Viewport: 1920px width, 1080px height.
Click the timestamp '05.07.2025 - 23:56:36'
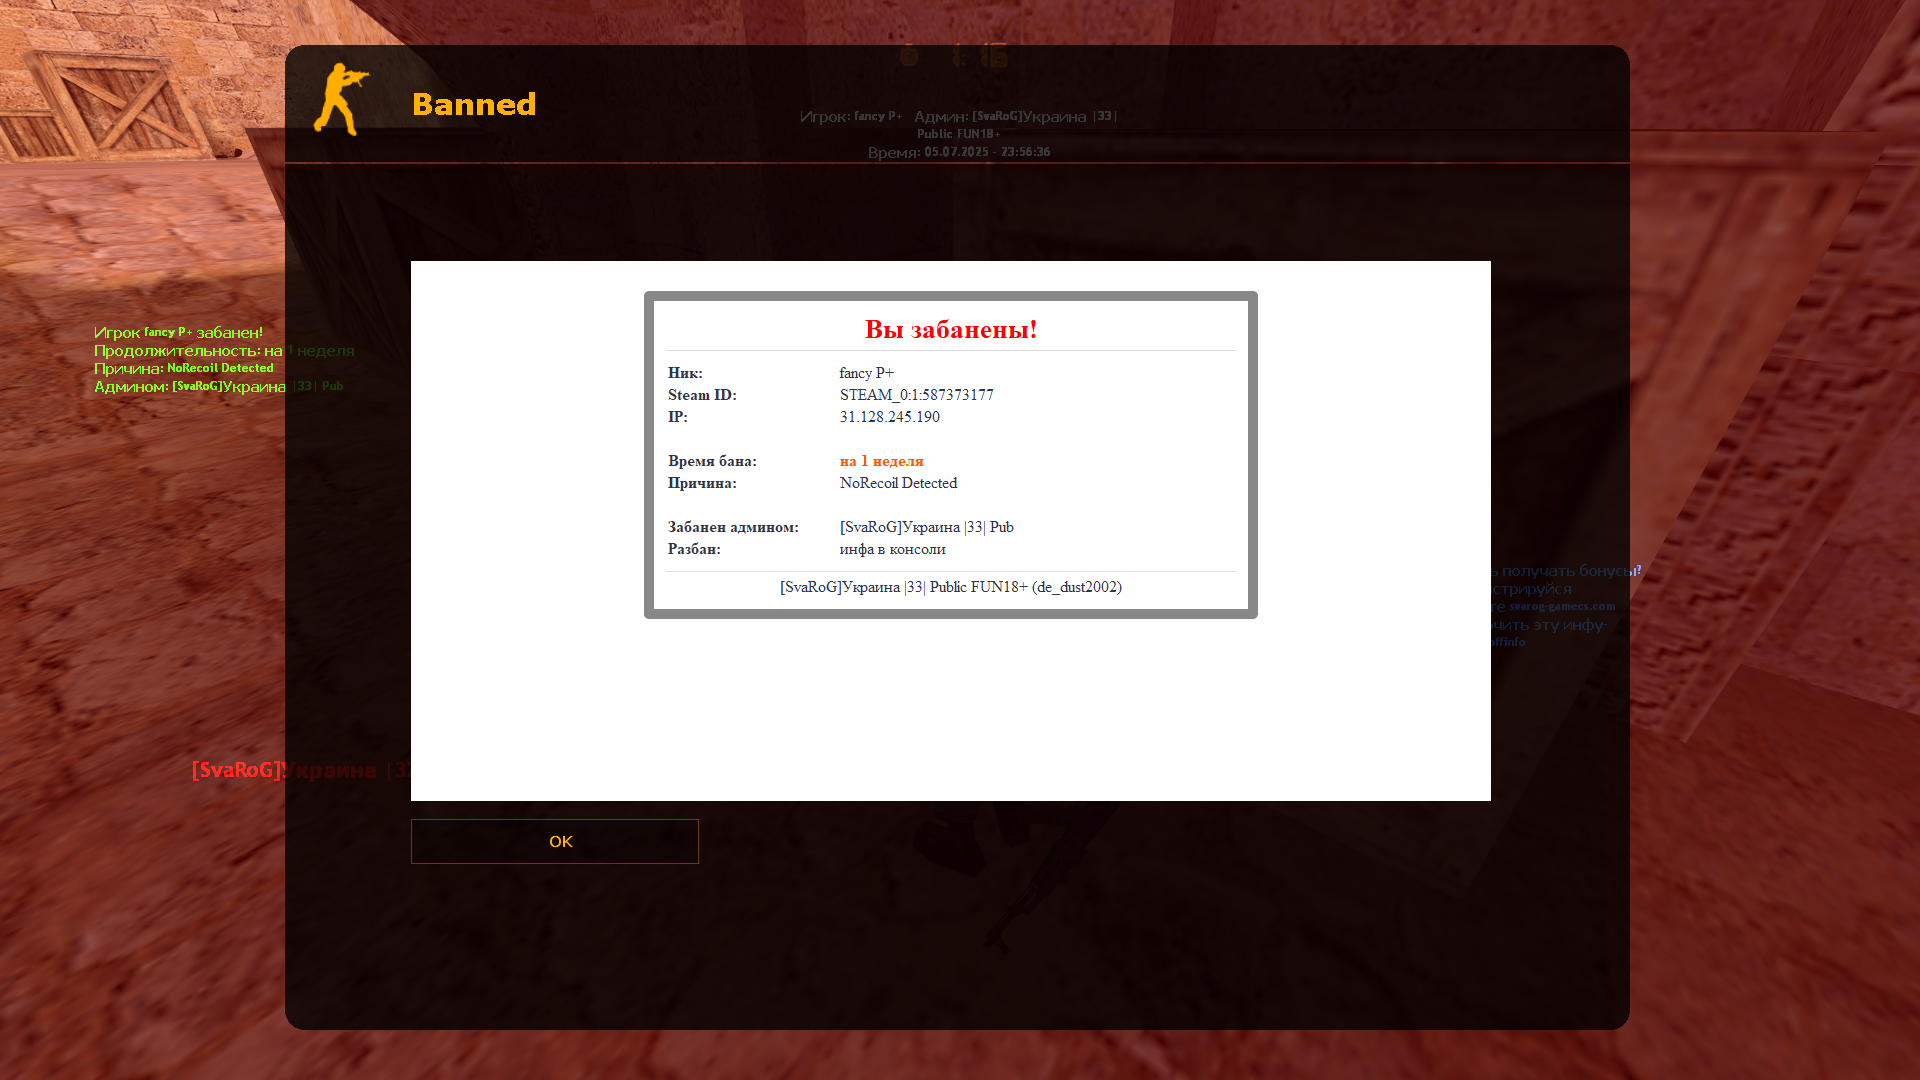pyautogui.click(x=987, y=152)
